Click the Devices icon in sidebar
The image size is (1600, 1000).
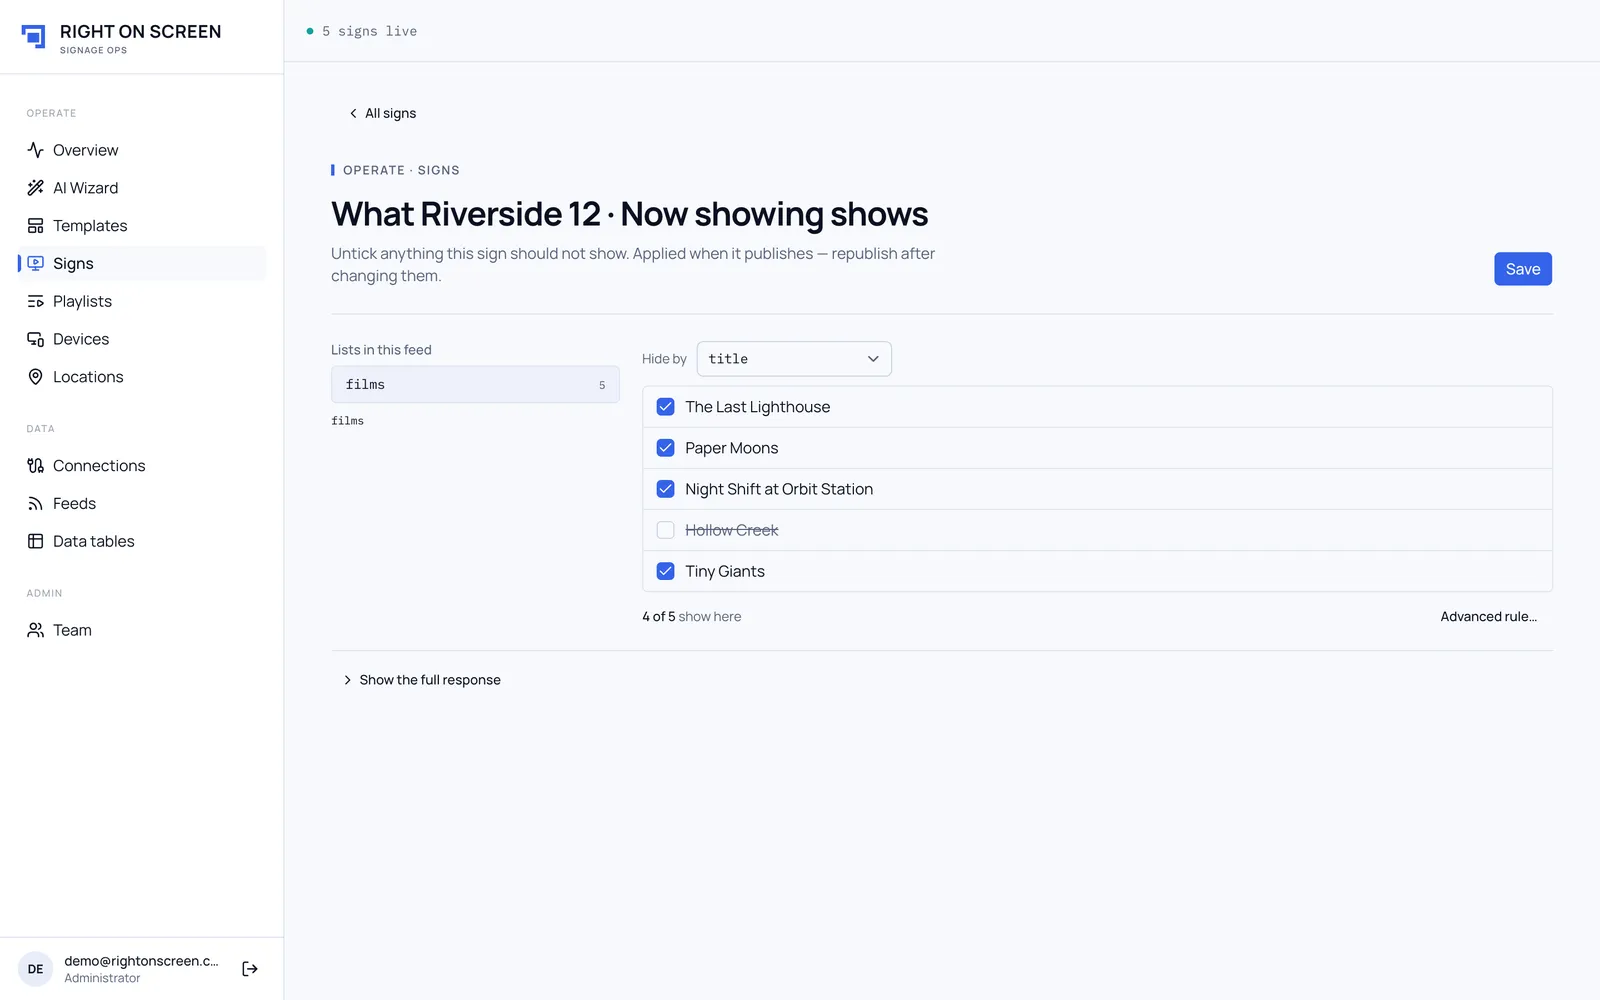[35, 339]
